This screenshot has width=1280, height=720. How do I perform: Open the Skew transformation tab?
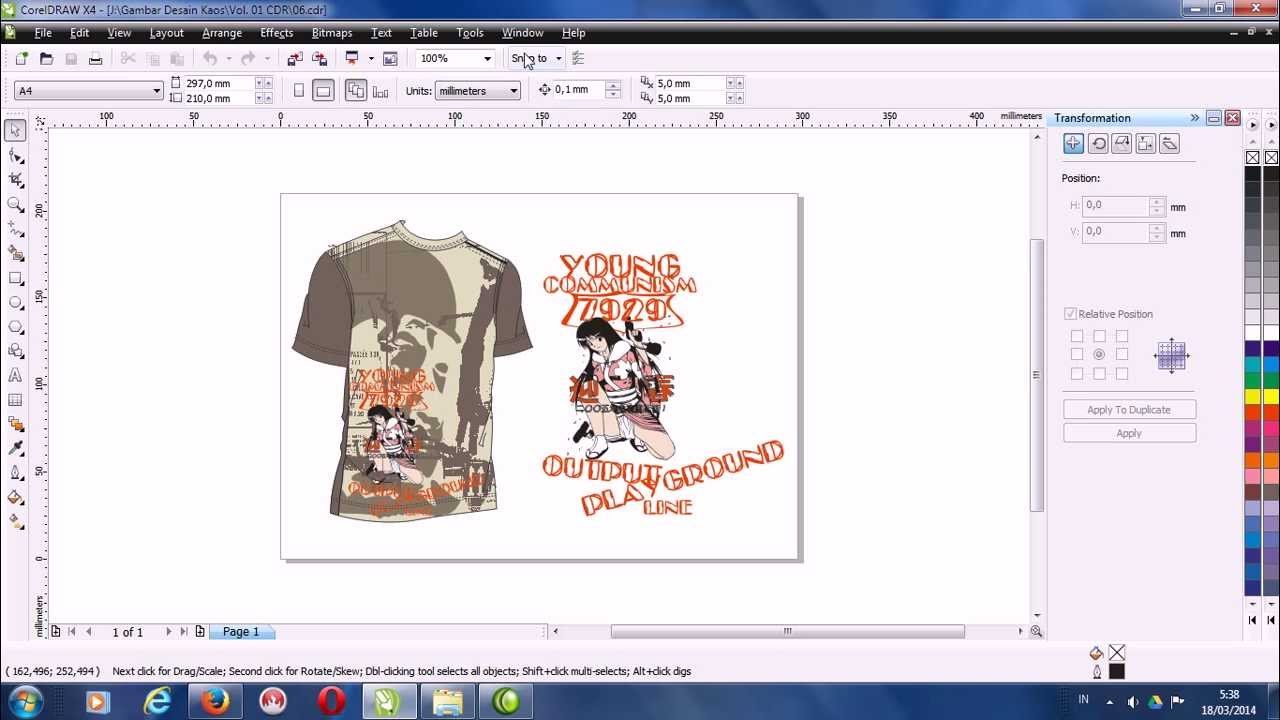pos(1170,144)
